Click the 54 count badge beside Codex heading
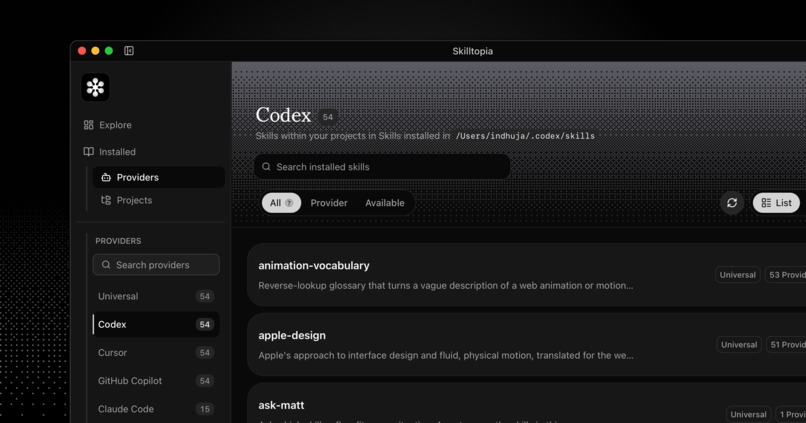The height and width of the screenshot is (423, 806). click(x=327, y=117)
